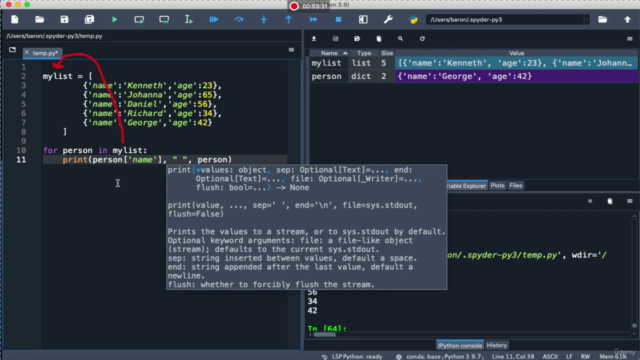The width and height of the screenshot is (640, 360).
Task: Open the editor pane options menu
Action: 291,50
